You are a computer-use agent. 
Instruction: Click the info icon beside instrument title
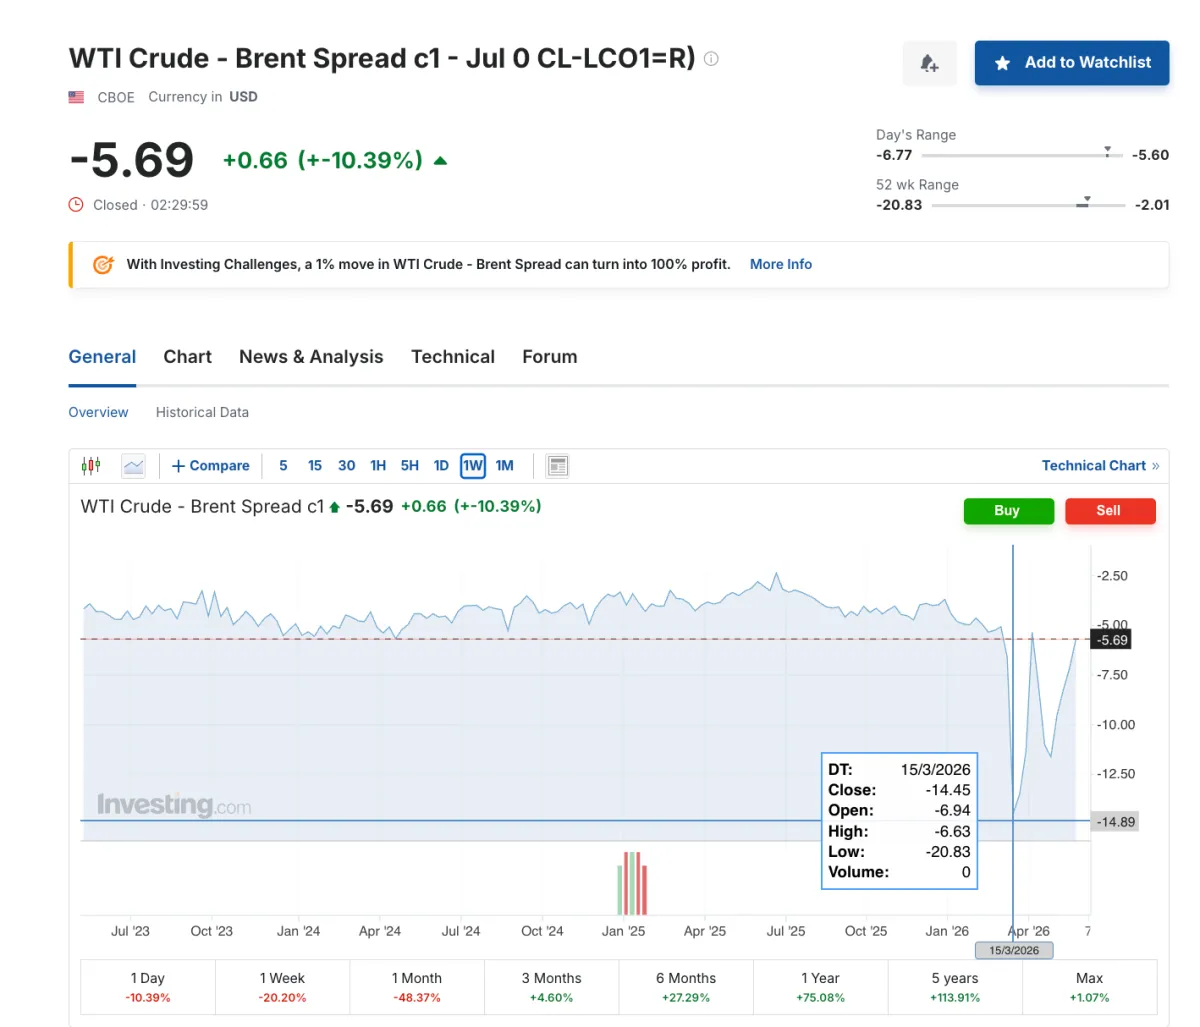[711, 59]
